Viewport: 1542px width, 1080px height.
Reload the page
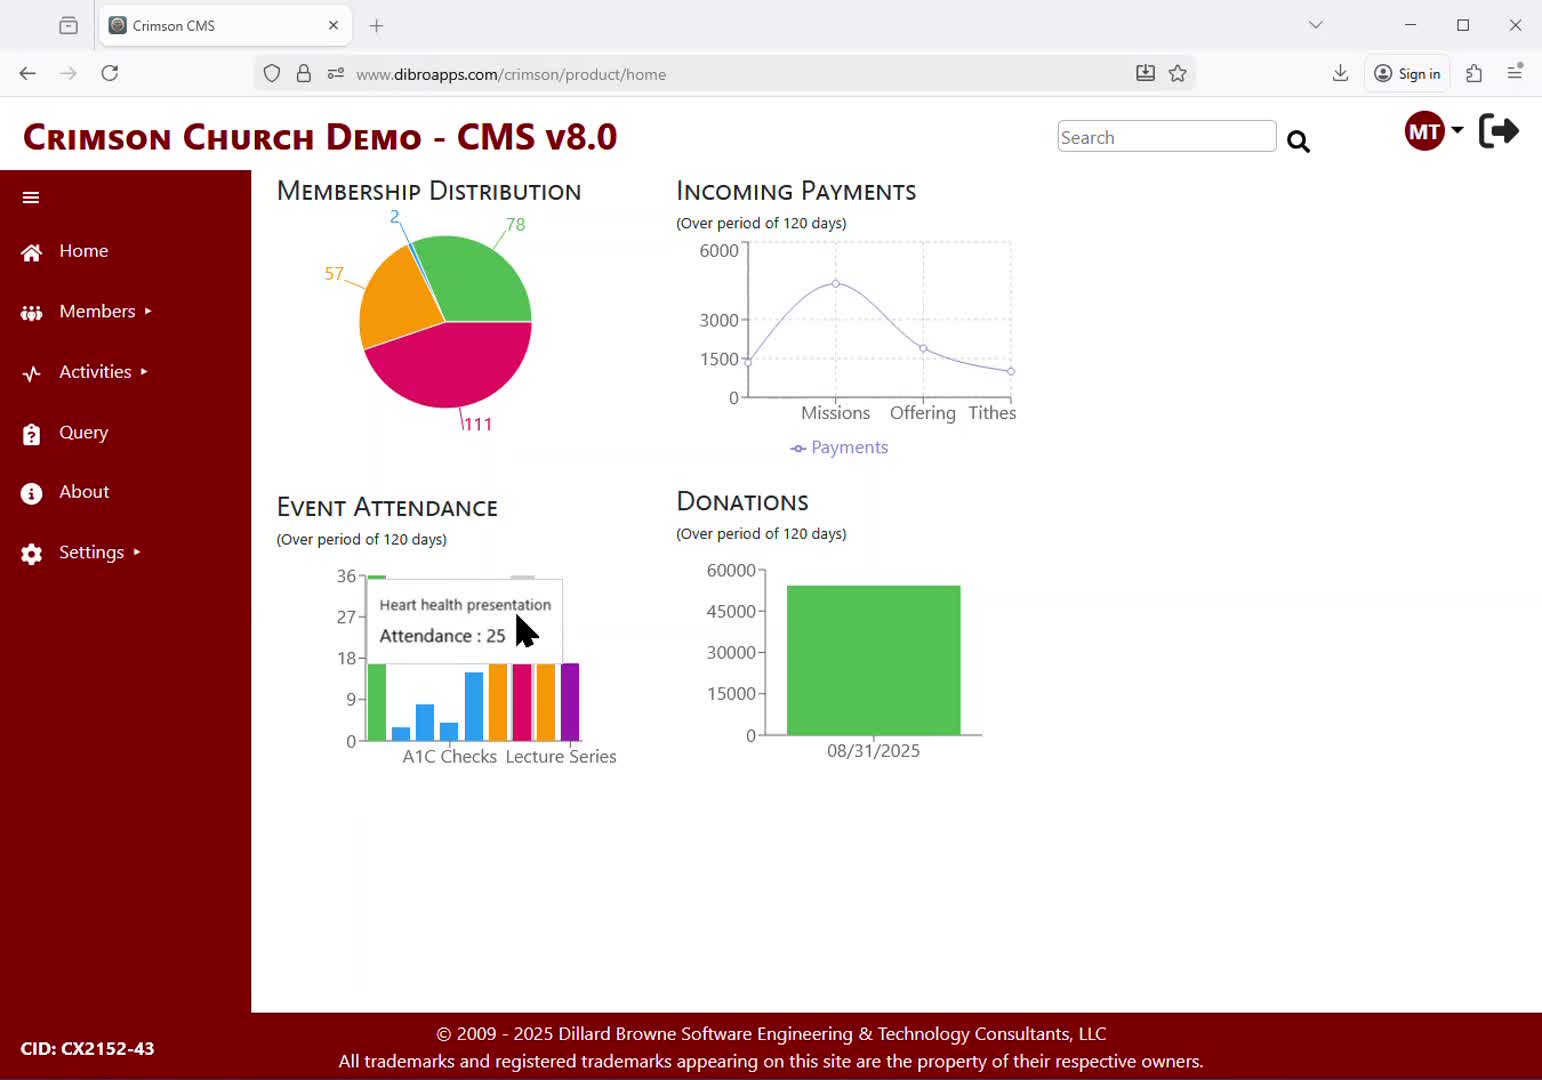(110, 73)
